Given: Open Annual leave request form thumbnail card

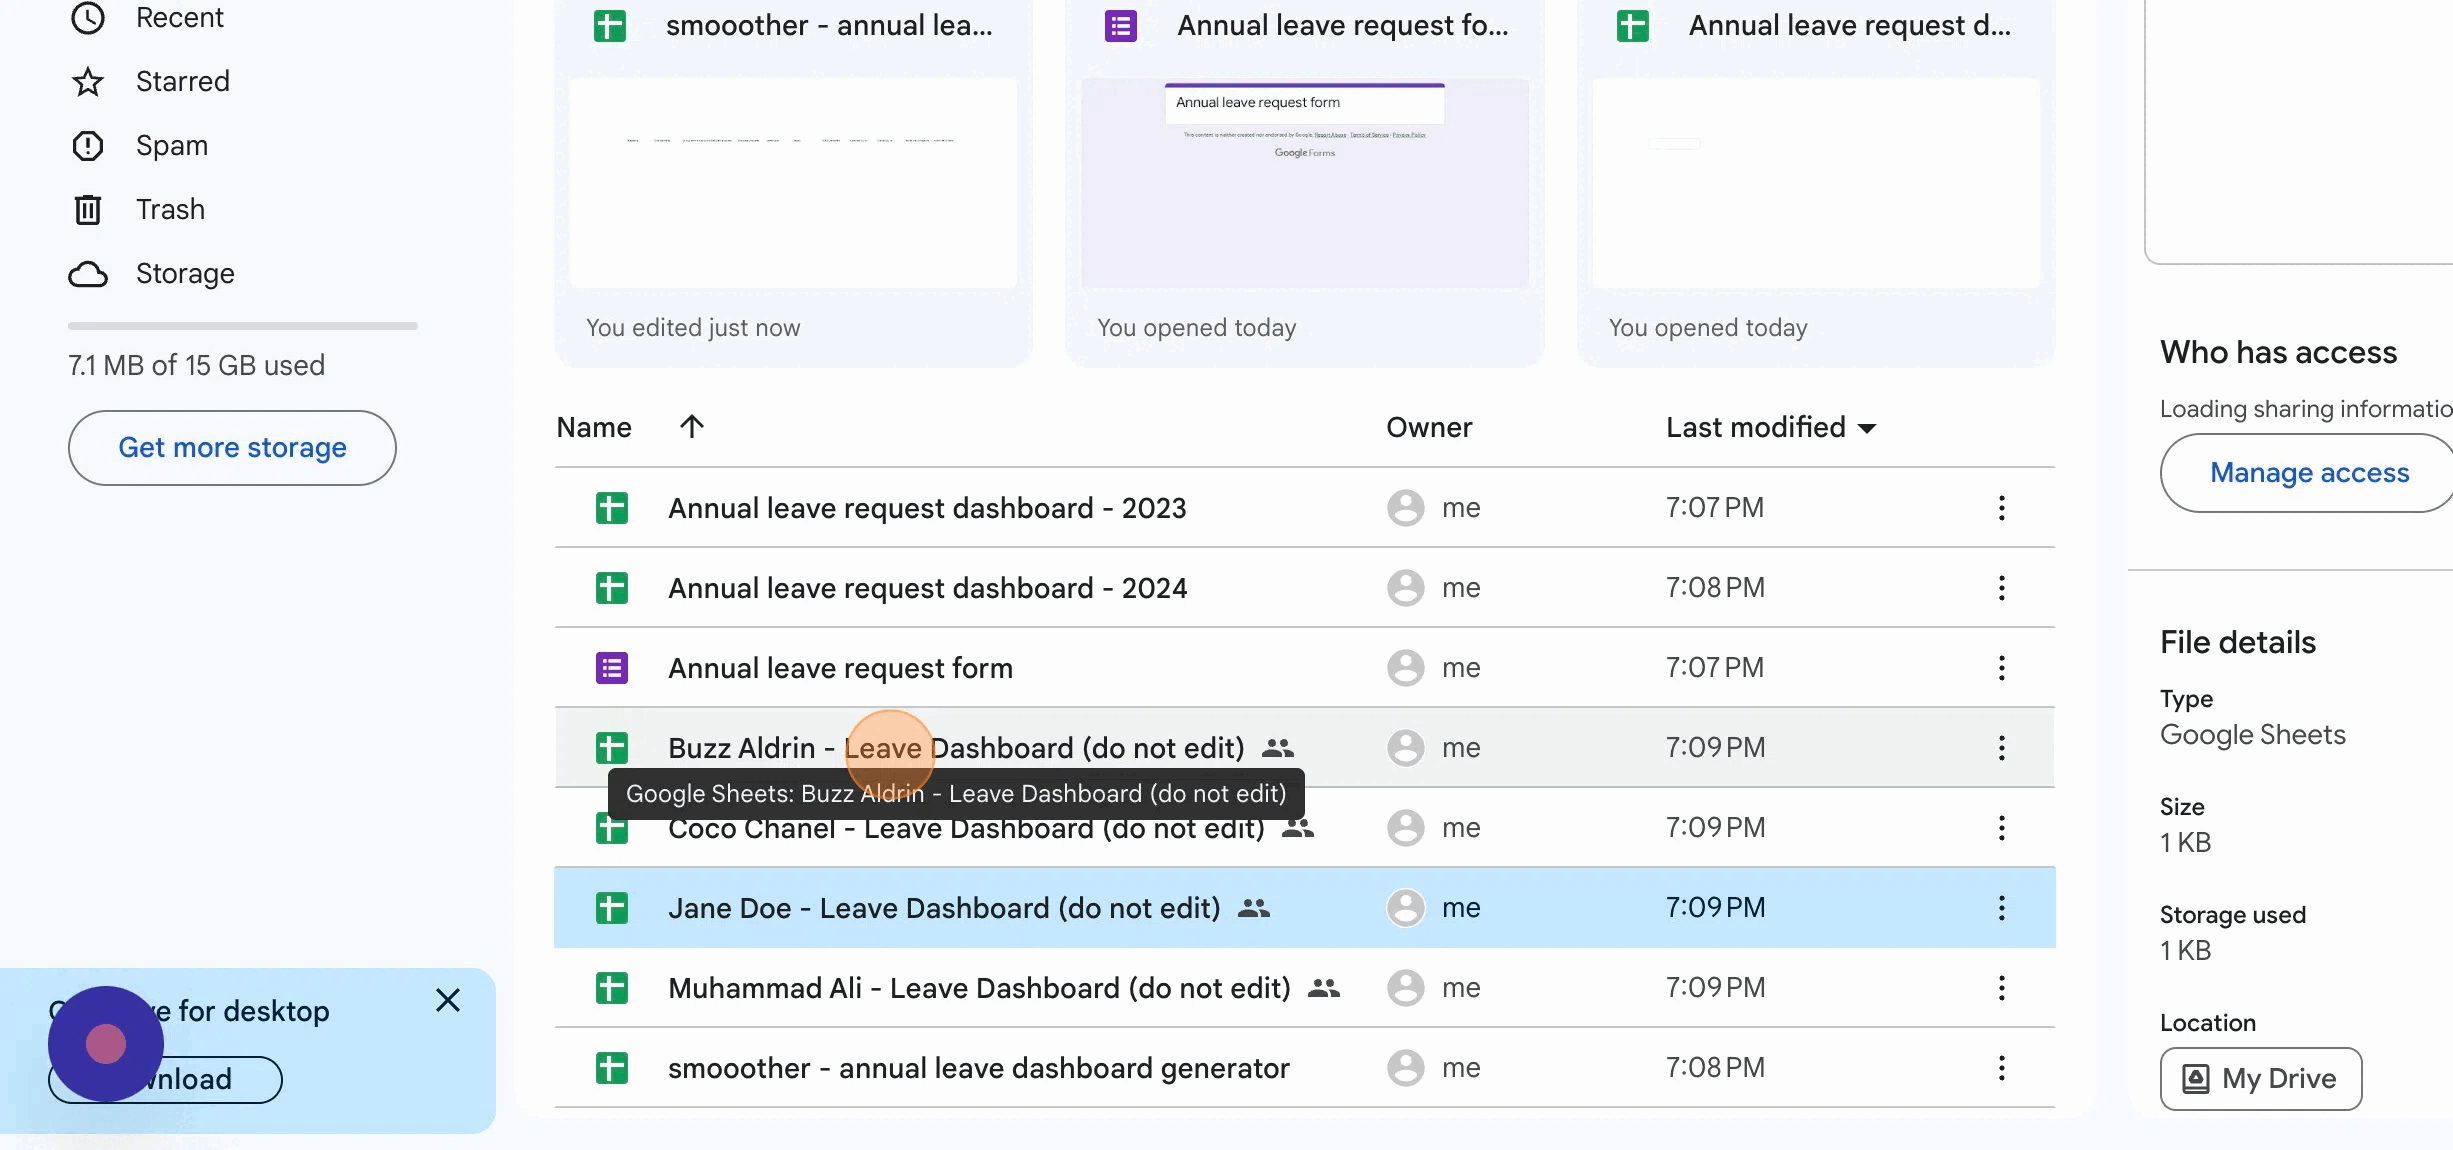Looking at the screenshot, I should tap(1304, 183).
